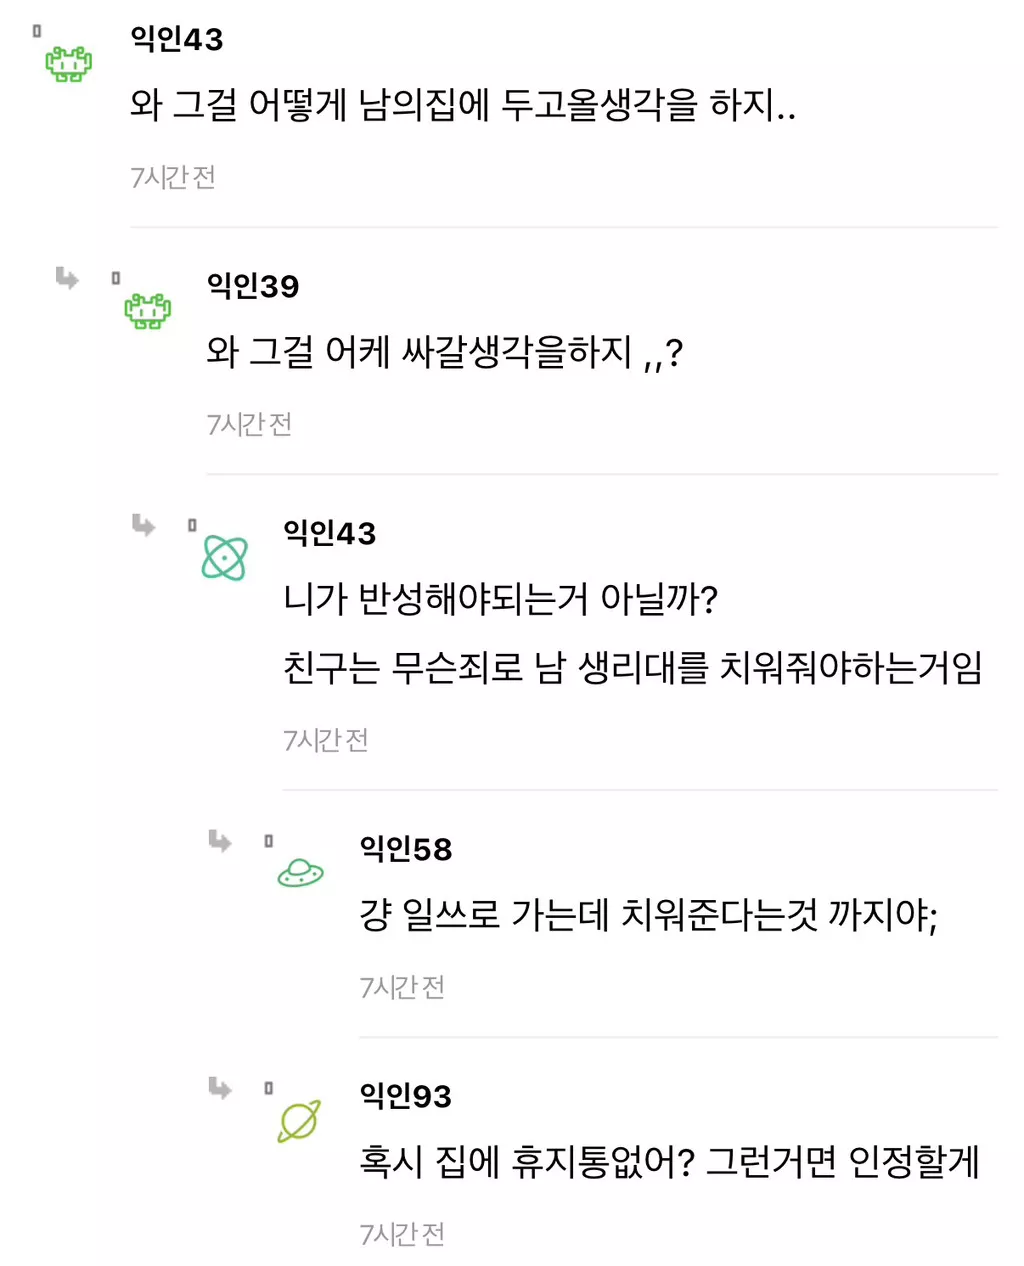Select the comment text starting with 혹시 집에 휴지통없어
This screenshot has height=1266, width=1024.
point(669,1162)
